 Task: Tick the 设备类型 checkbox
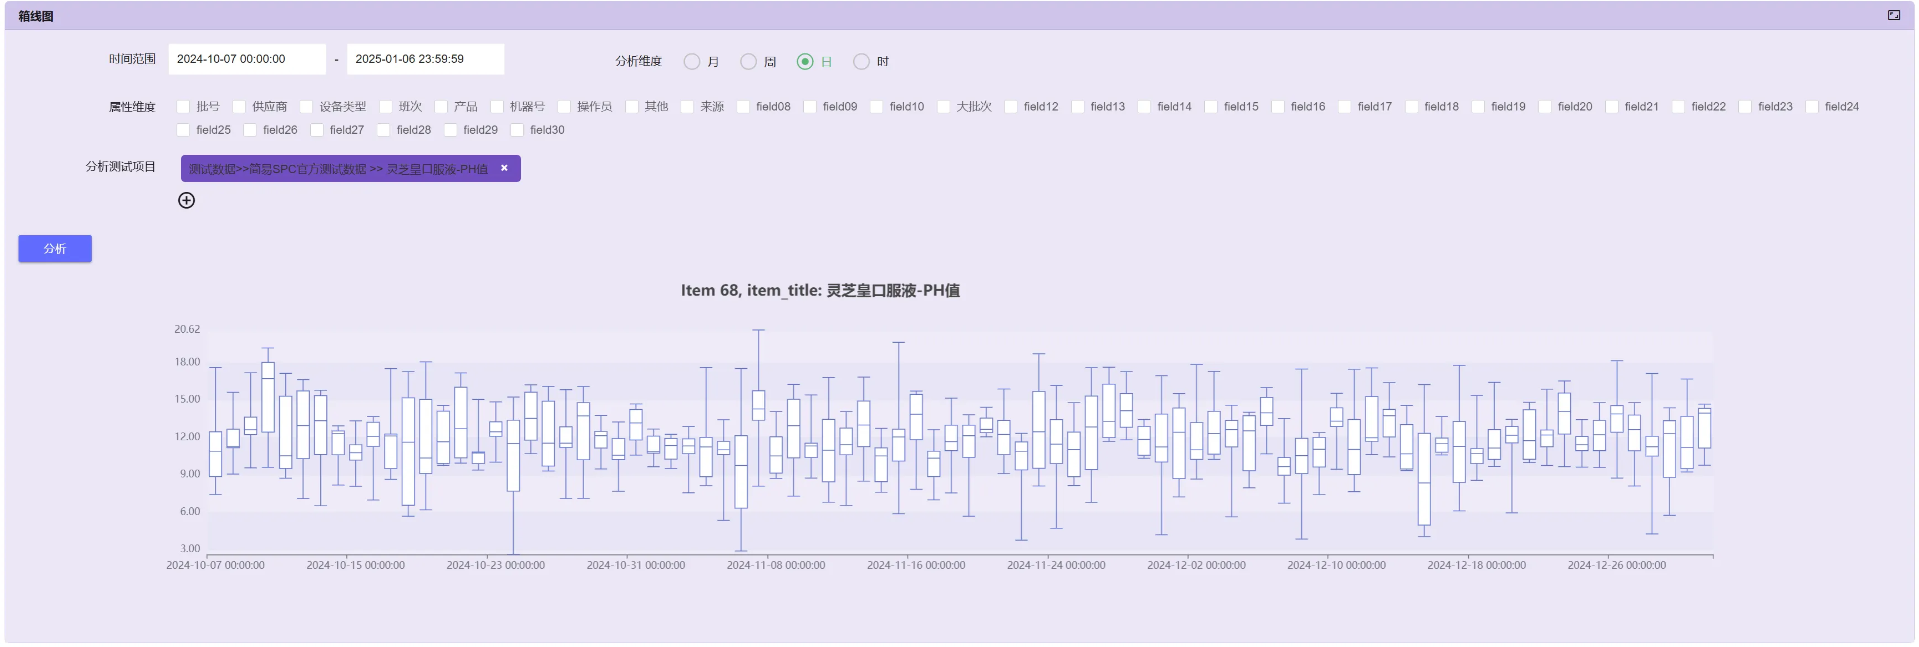[x=306, y=107]
